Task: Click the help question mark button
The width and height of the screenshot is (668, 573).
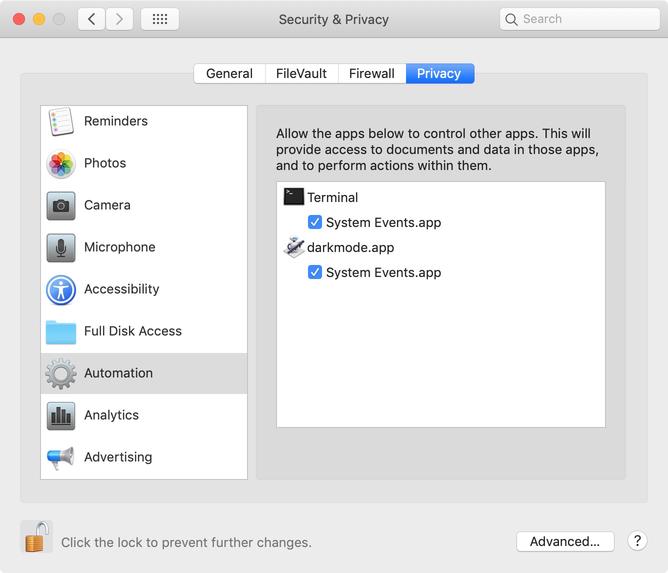Action: 637,541
